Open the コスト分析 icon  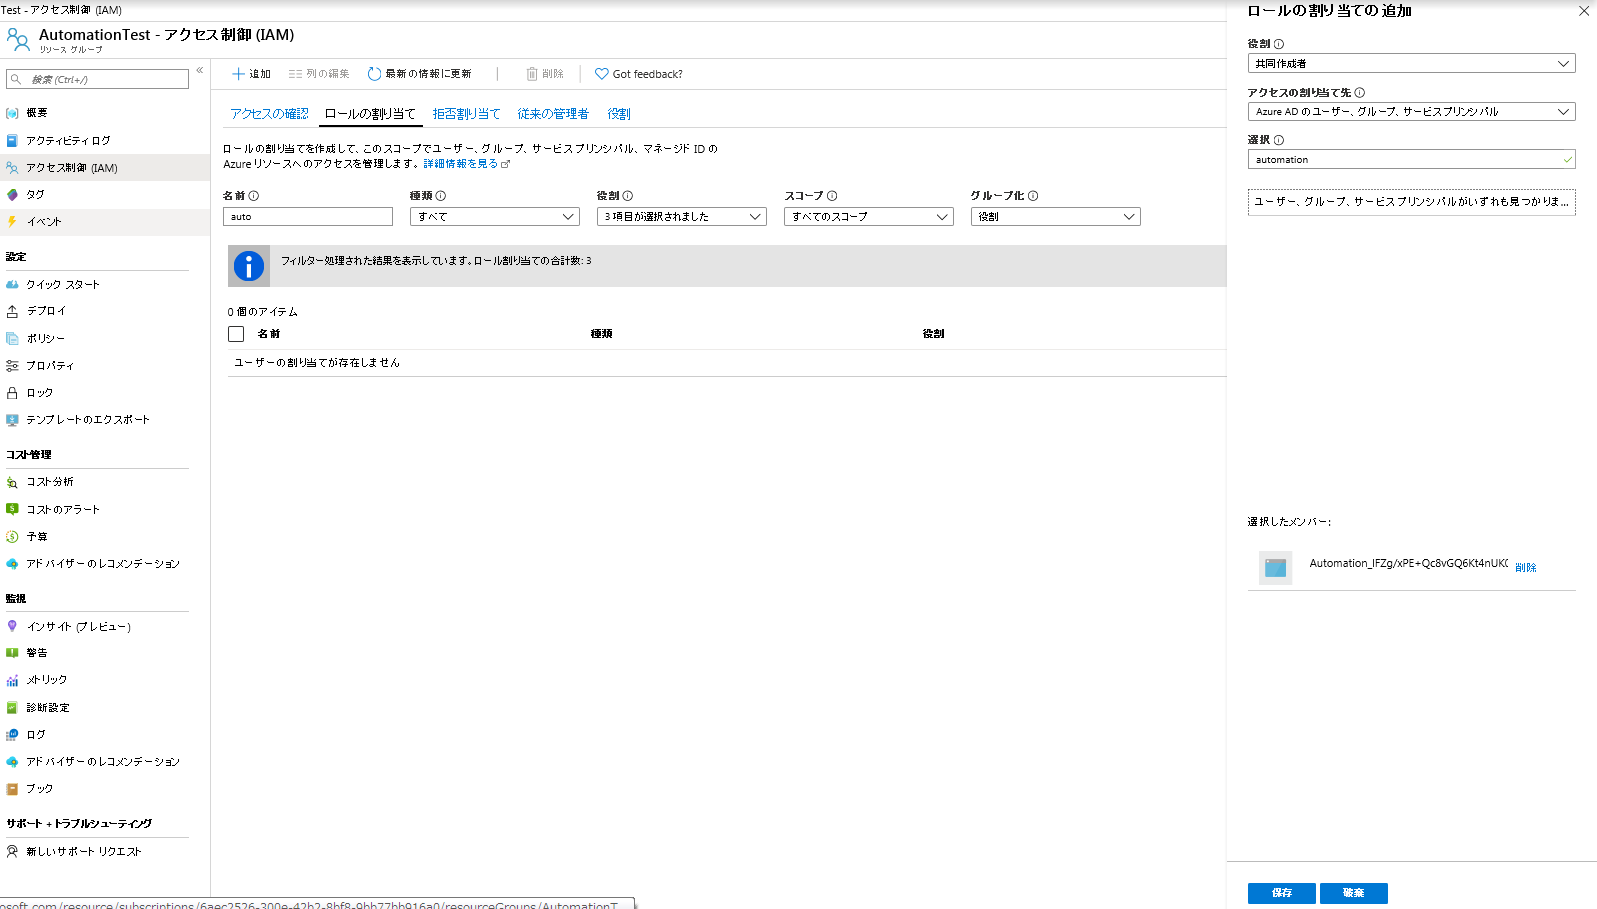12,482
